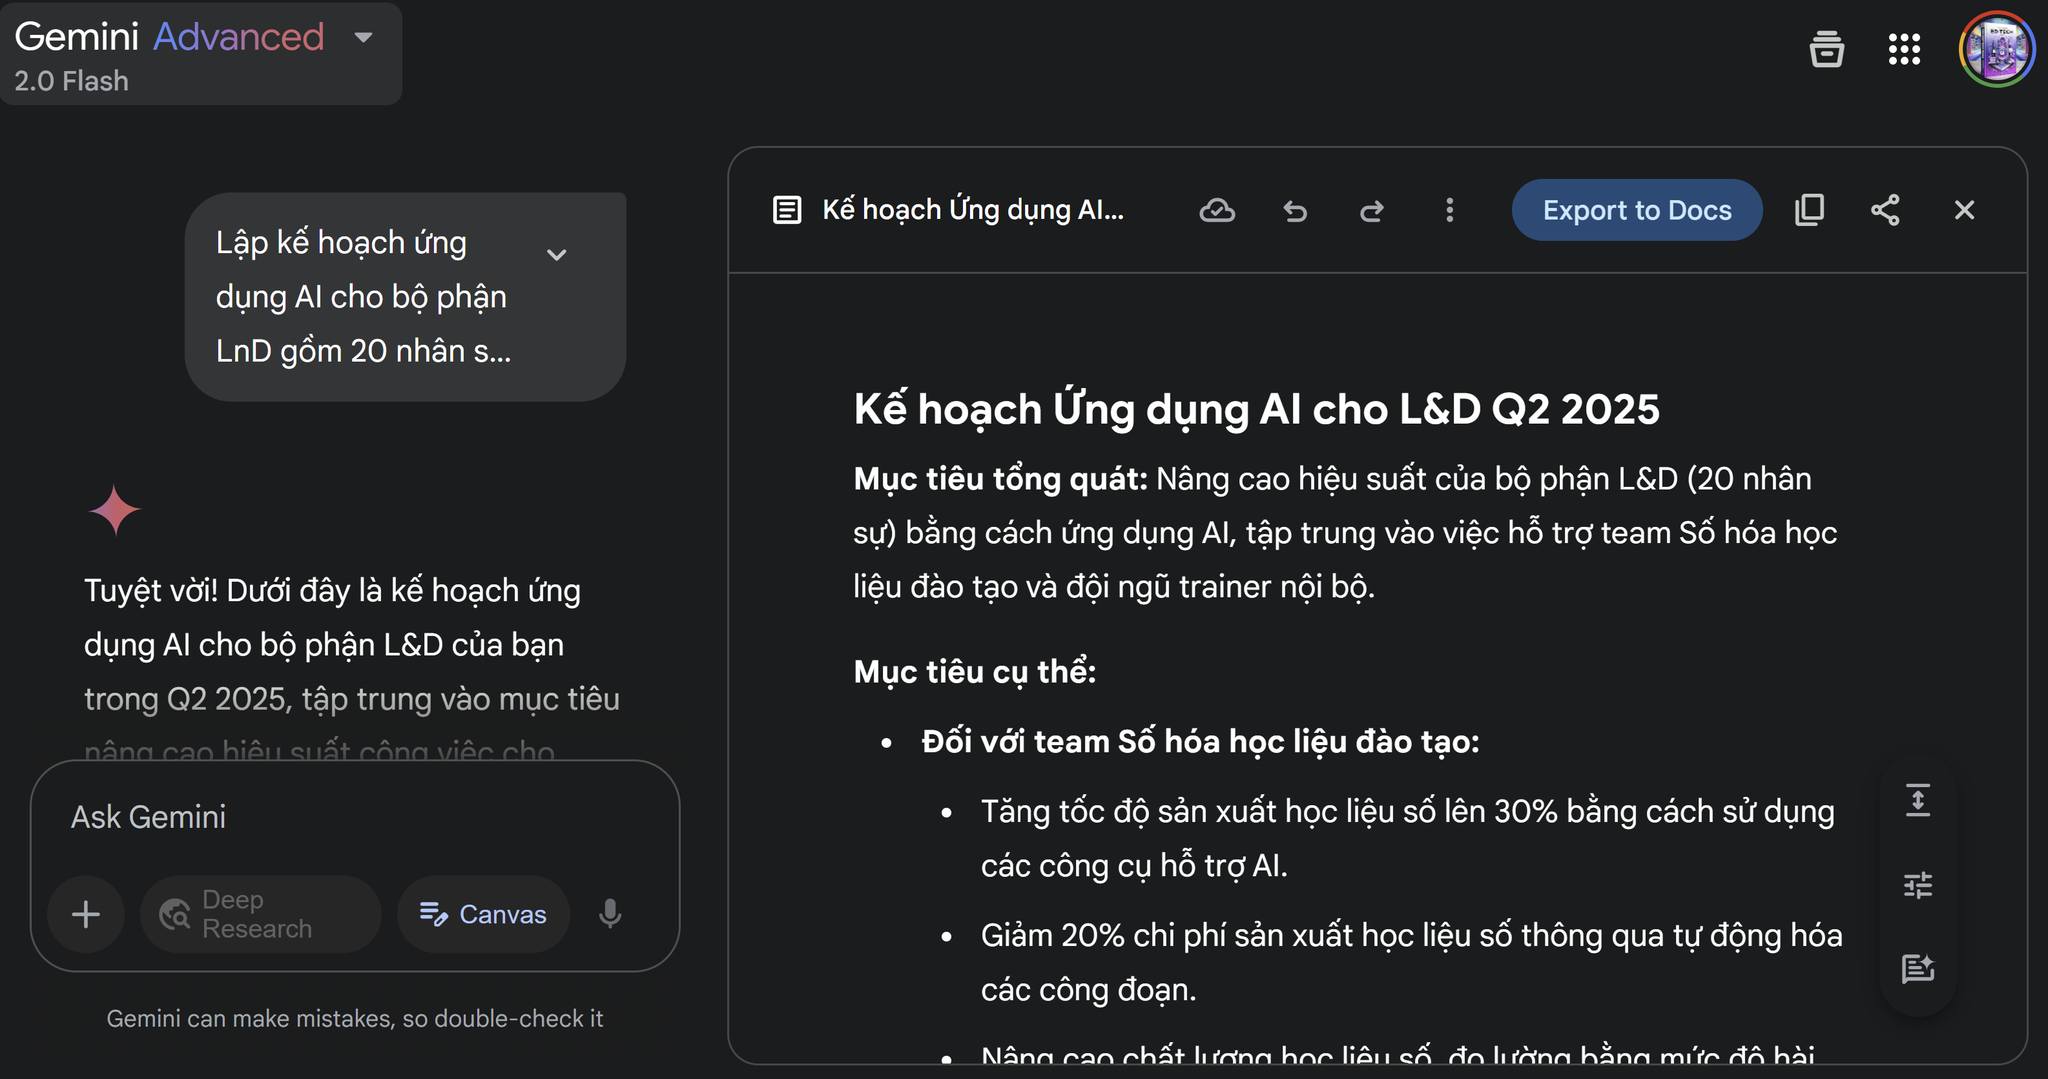Undo the last canvas edit
The width and height of the screenshot is (2048, 1079).
click(1295, 210)
